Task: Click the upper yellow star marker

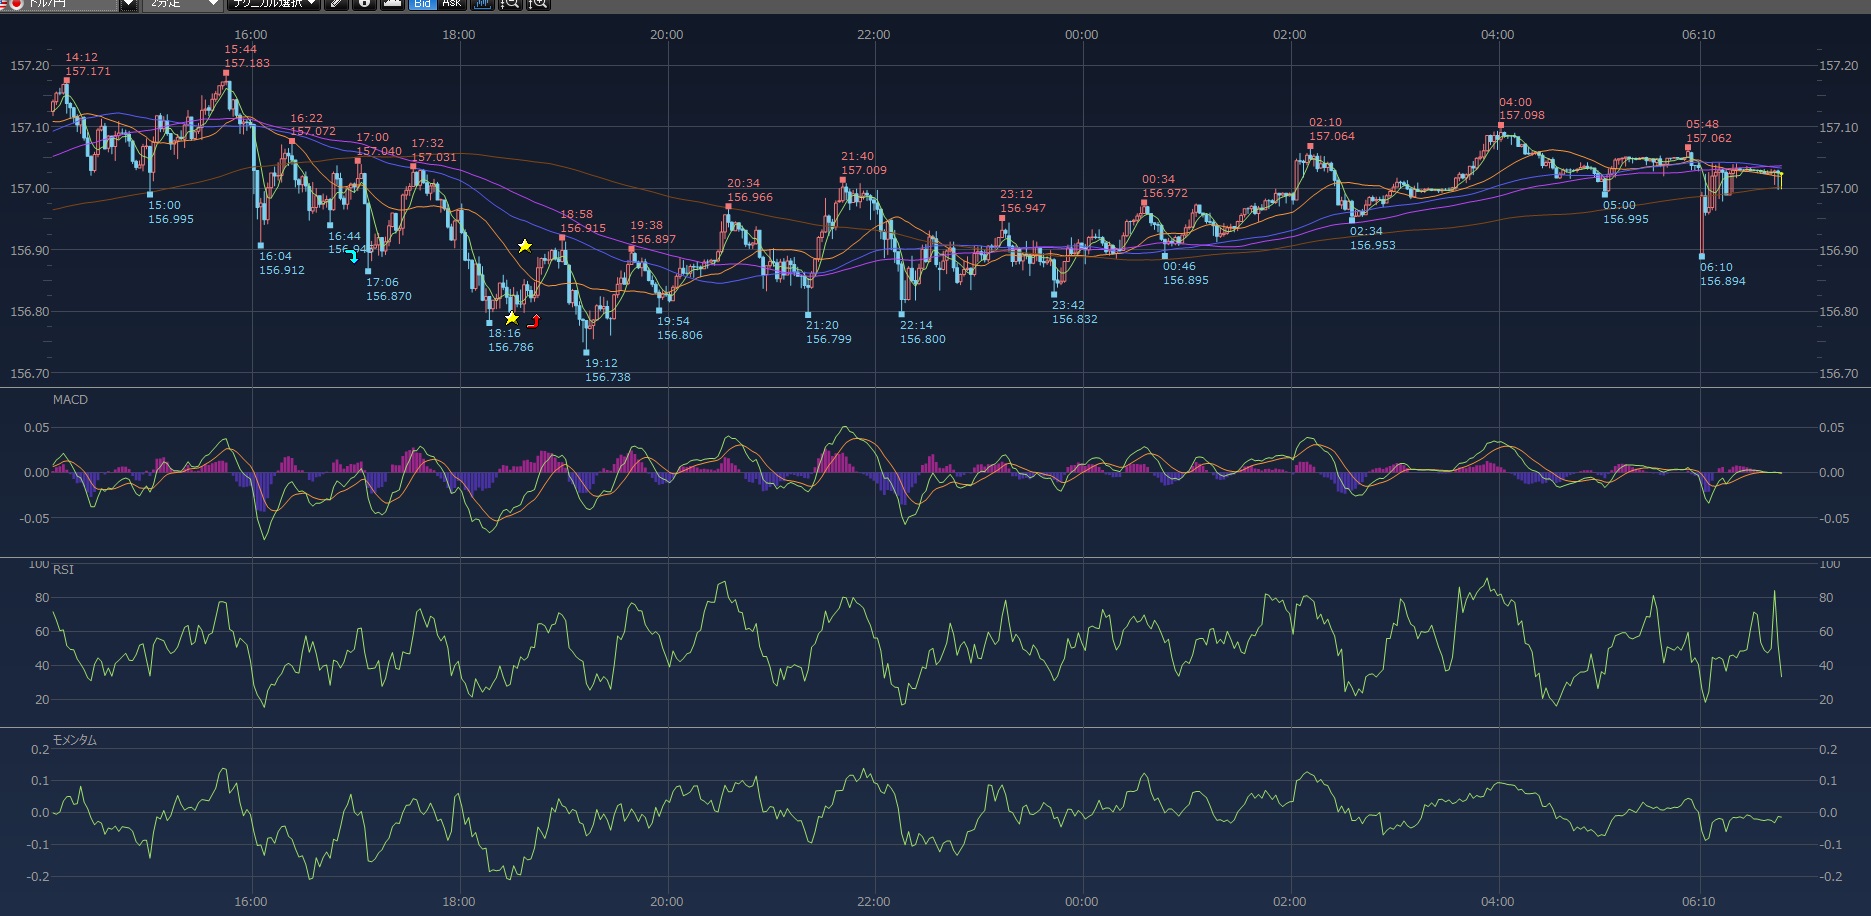Action: (x=524, y=246)
